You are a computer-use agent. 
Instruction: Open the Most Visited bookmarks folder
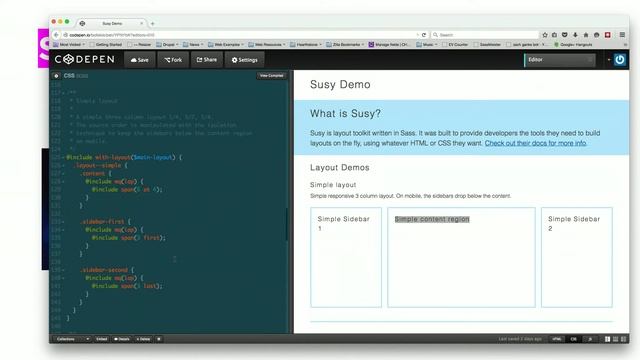(x=69, y=44)
